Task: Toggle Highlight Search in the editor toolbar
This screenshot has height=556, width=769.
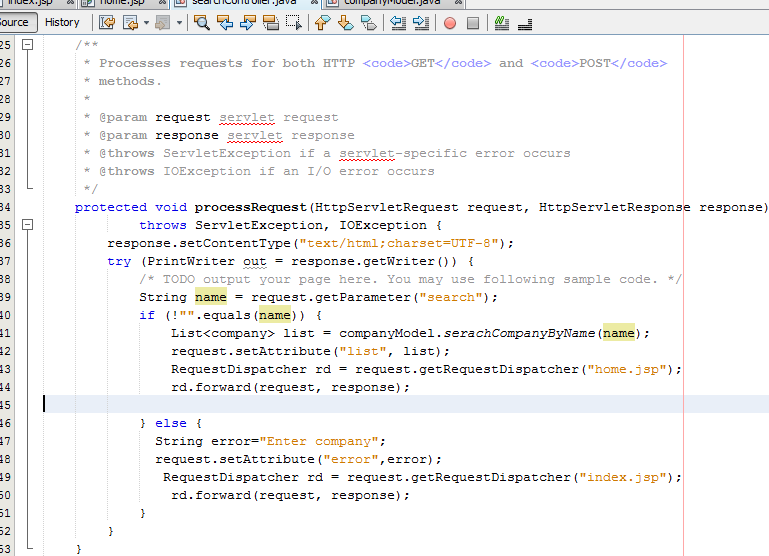Action: tap(270, 23)
